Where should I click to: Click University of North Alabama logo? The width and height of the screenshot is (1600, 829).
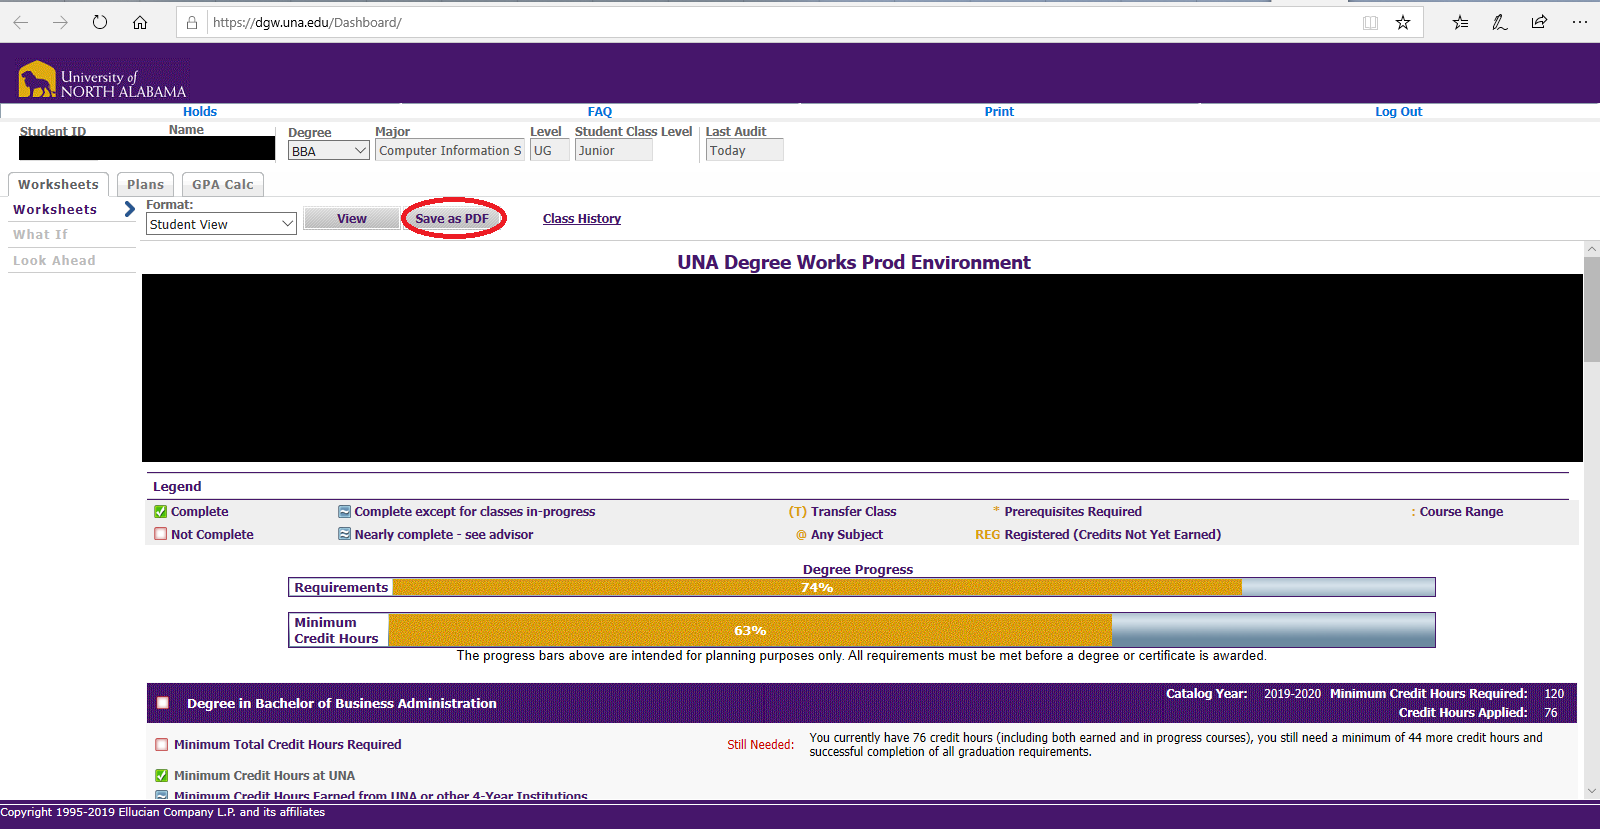pyautogui.click(x=102, y=80)
